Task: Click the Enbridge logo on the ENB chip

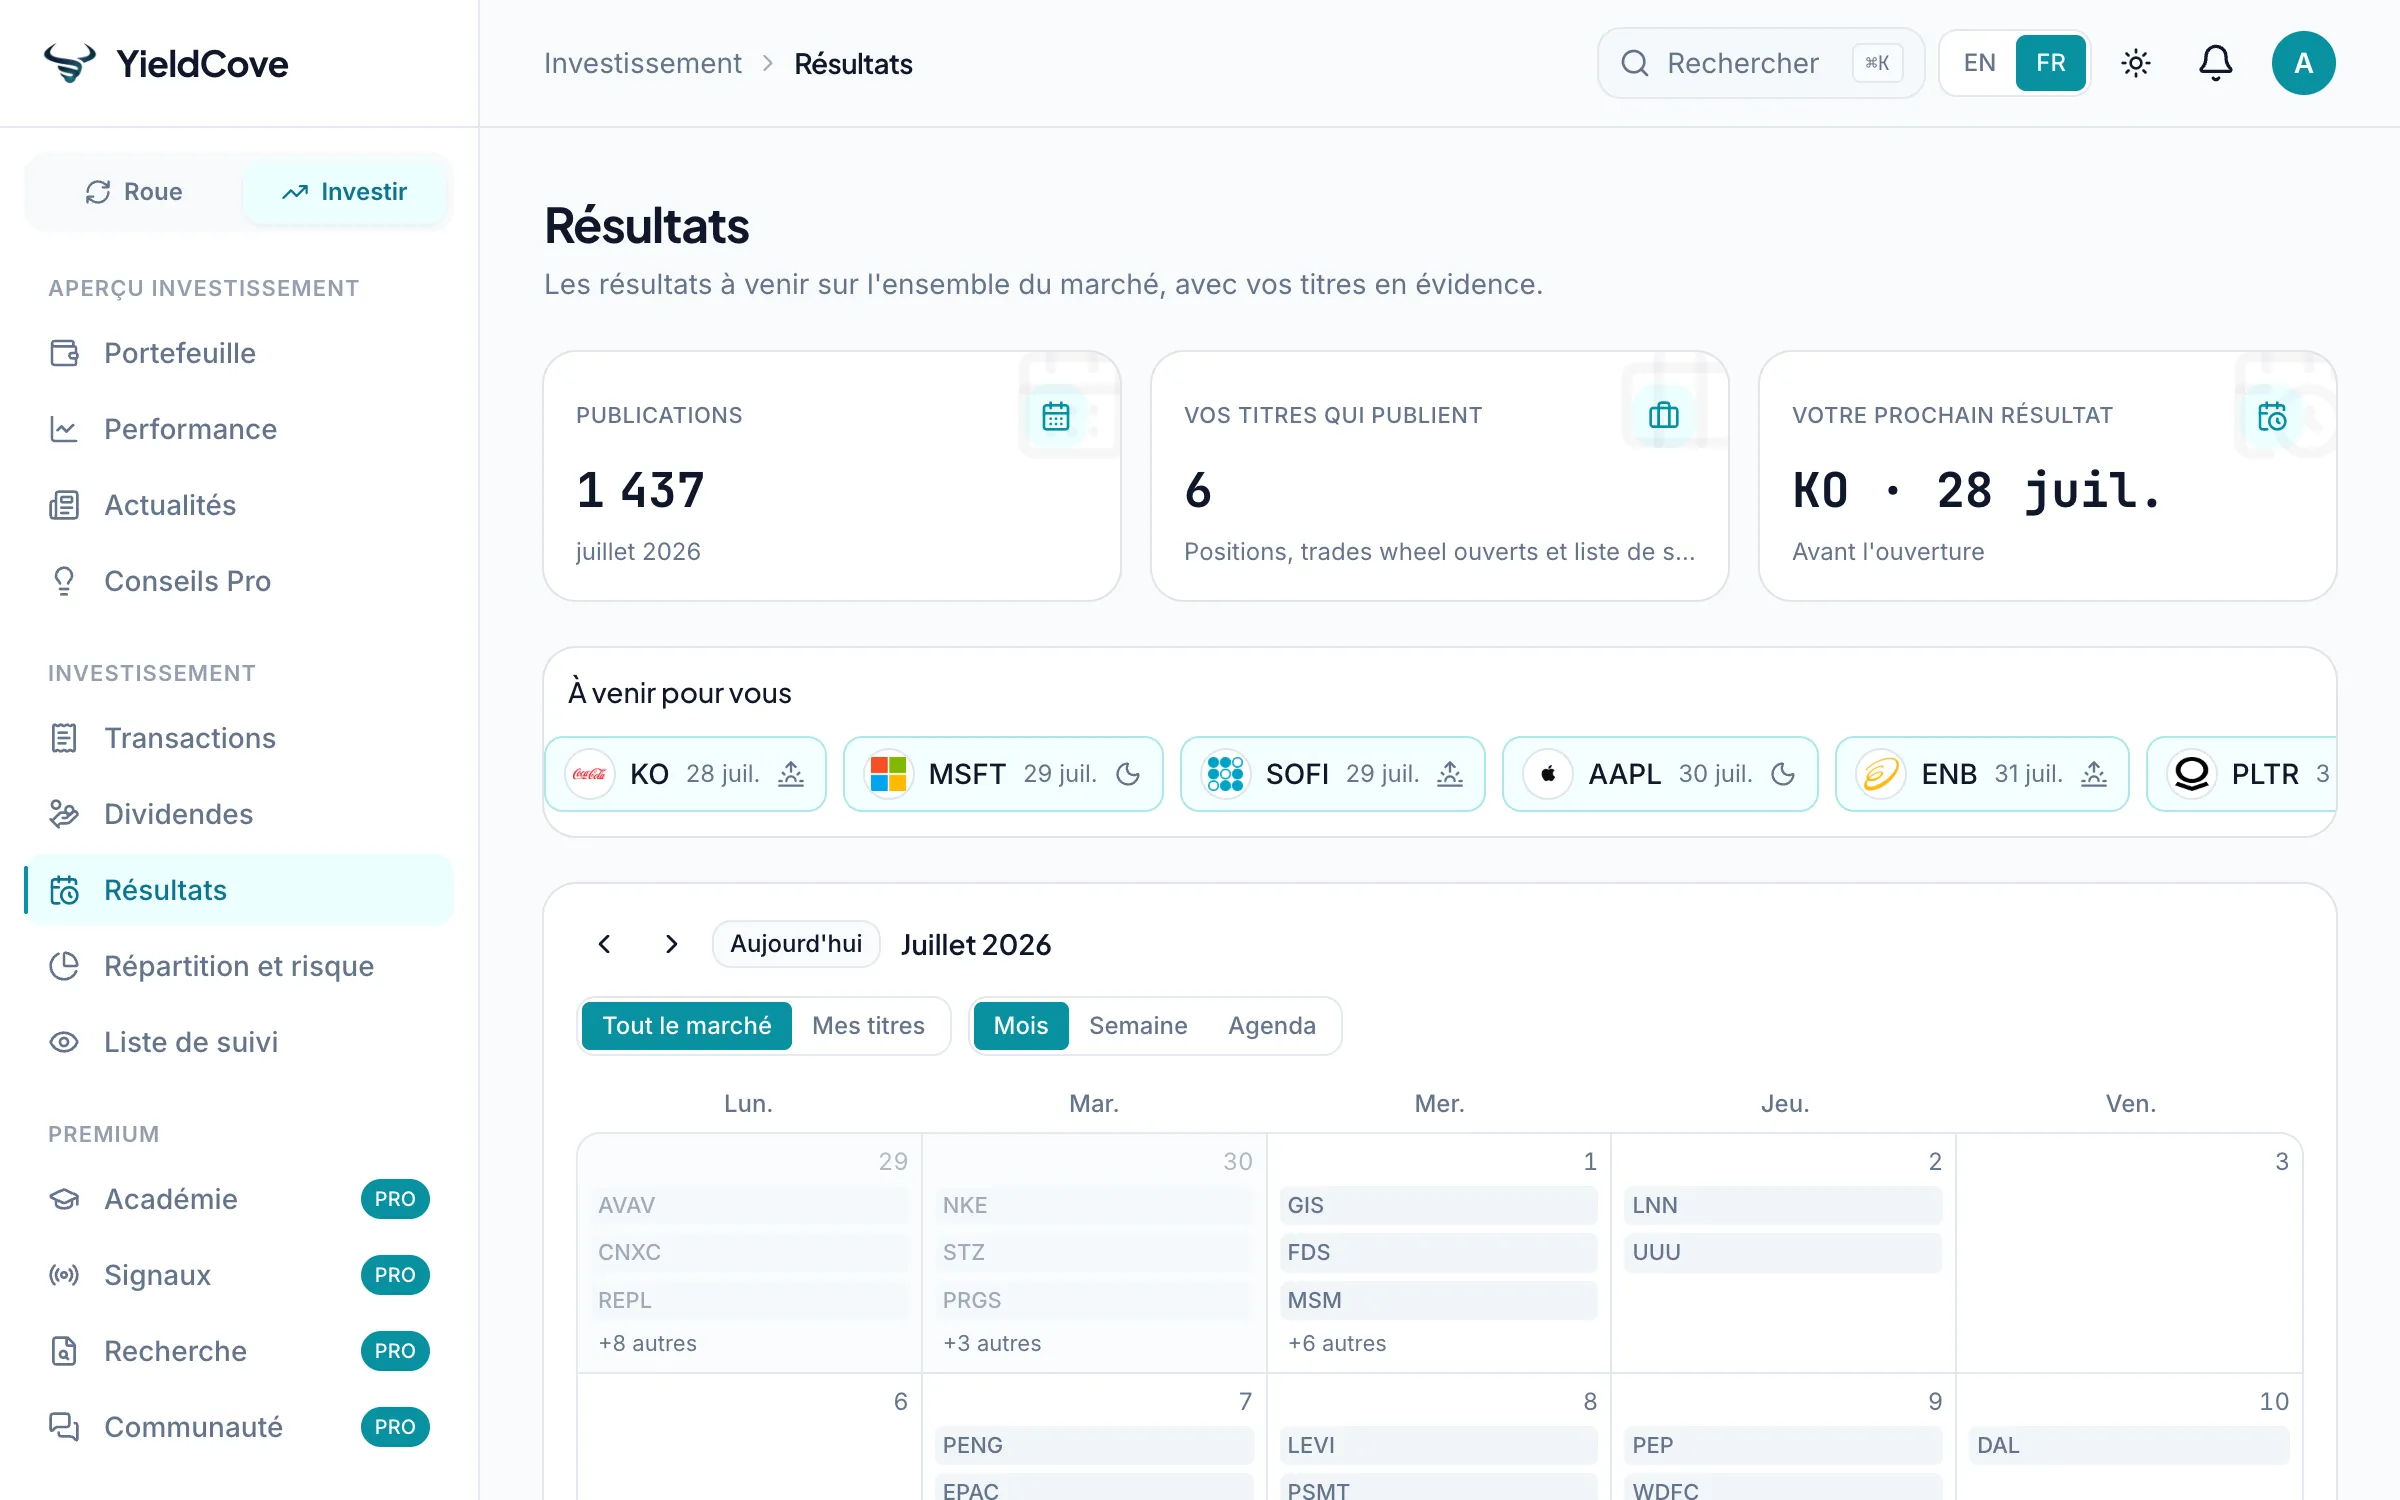Action: click(1881, 774)
